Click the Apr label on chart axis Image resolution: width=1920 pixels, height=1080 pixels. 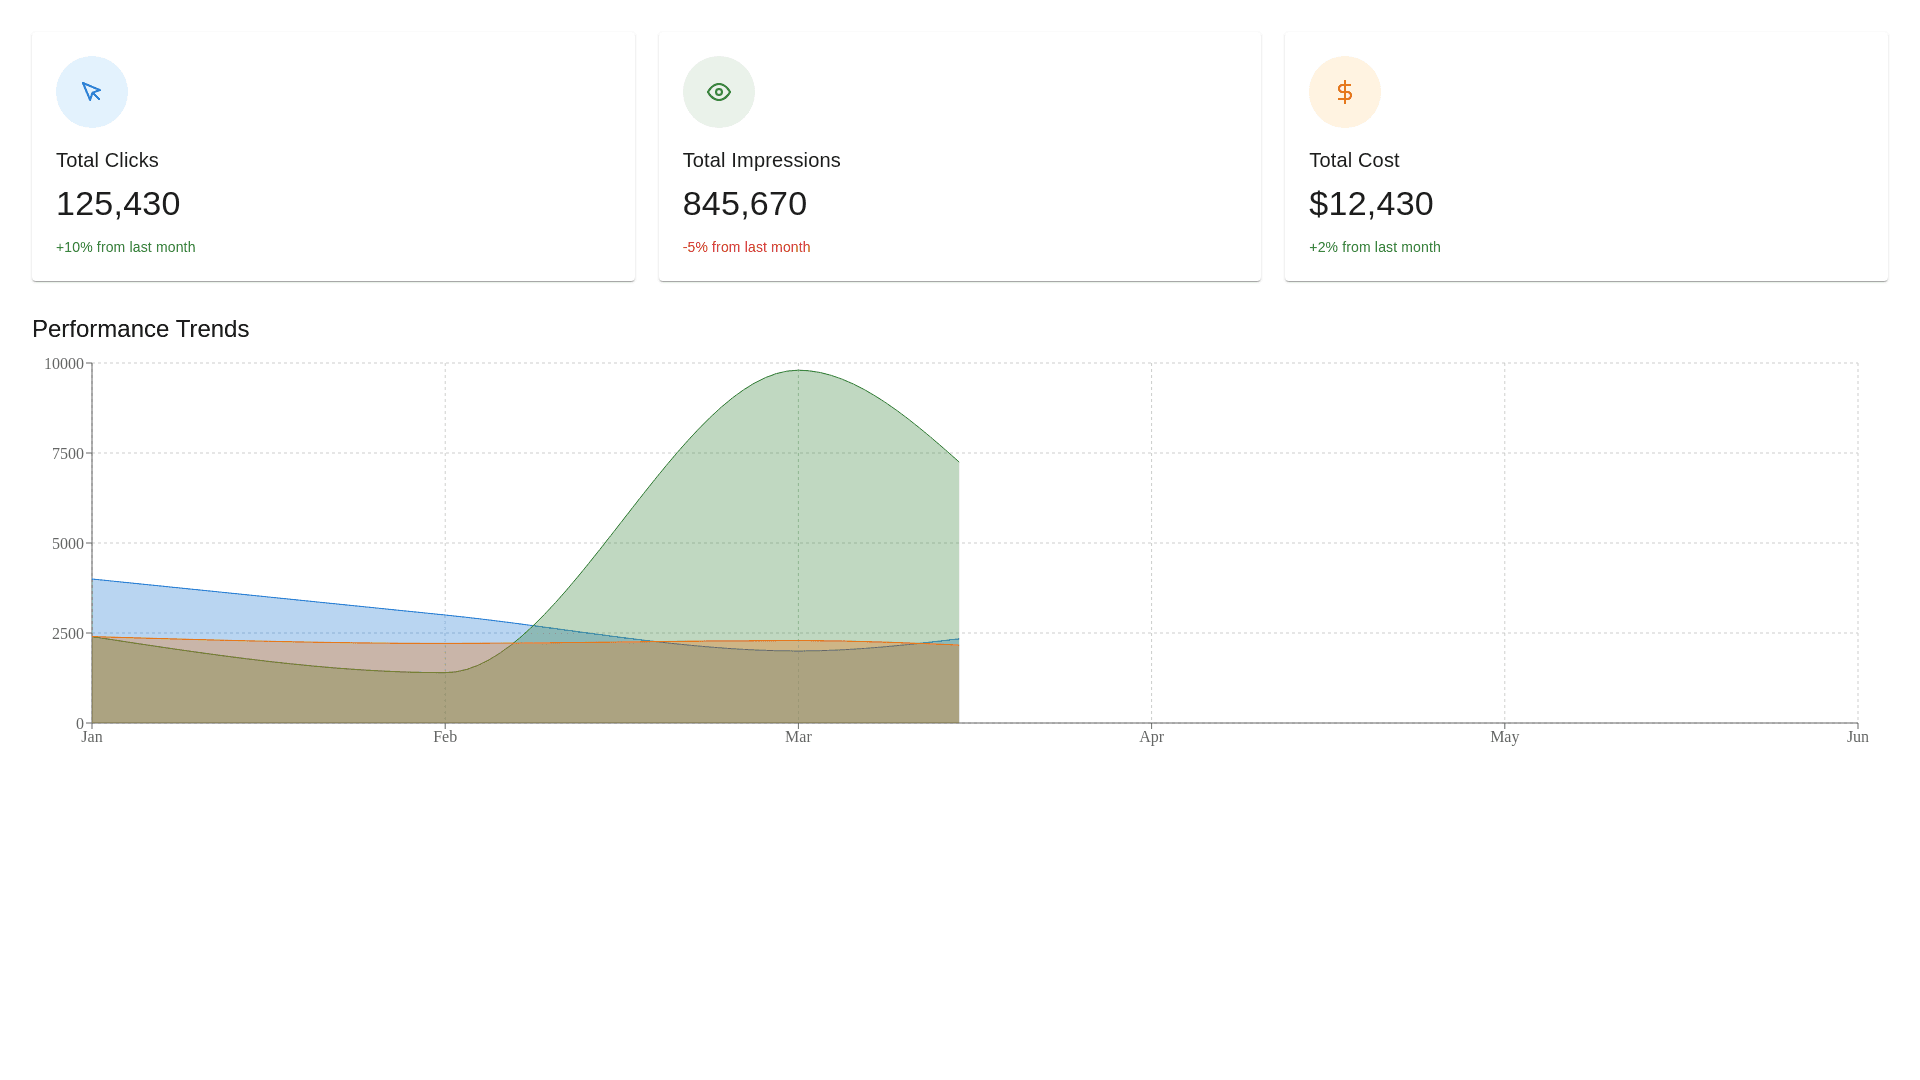point(1151,737)
